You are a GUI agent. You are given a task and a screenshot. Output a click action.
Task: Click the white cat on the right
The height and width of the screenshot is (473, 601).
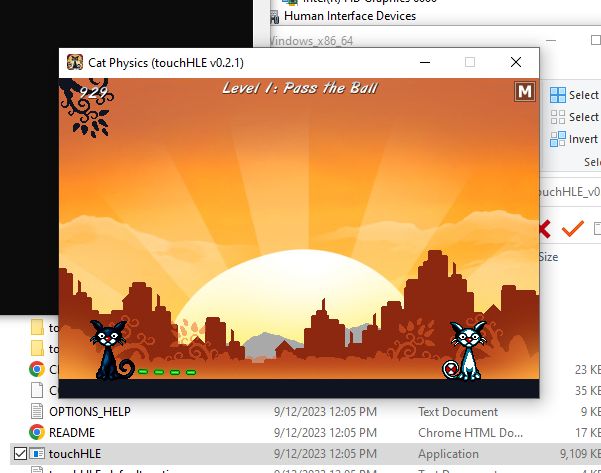pyautogui.click(x=468, y=350)
